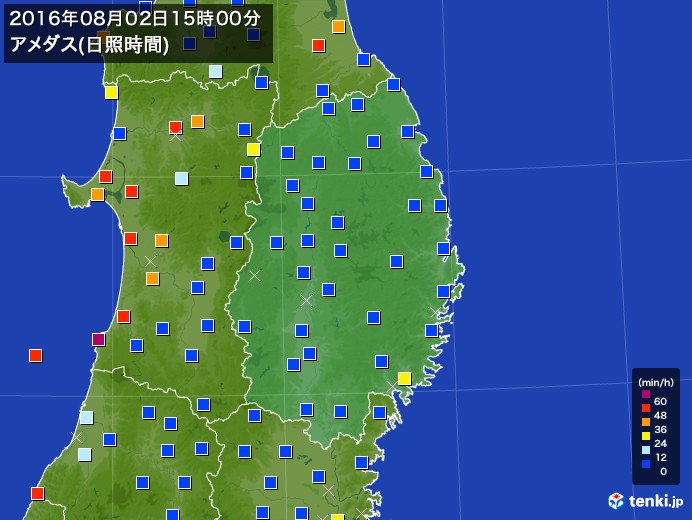Select the red marker overlapping a white X
Viewport: 692px width, 520px height.
pos(176,128)
